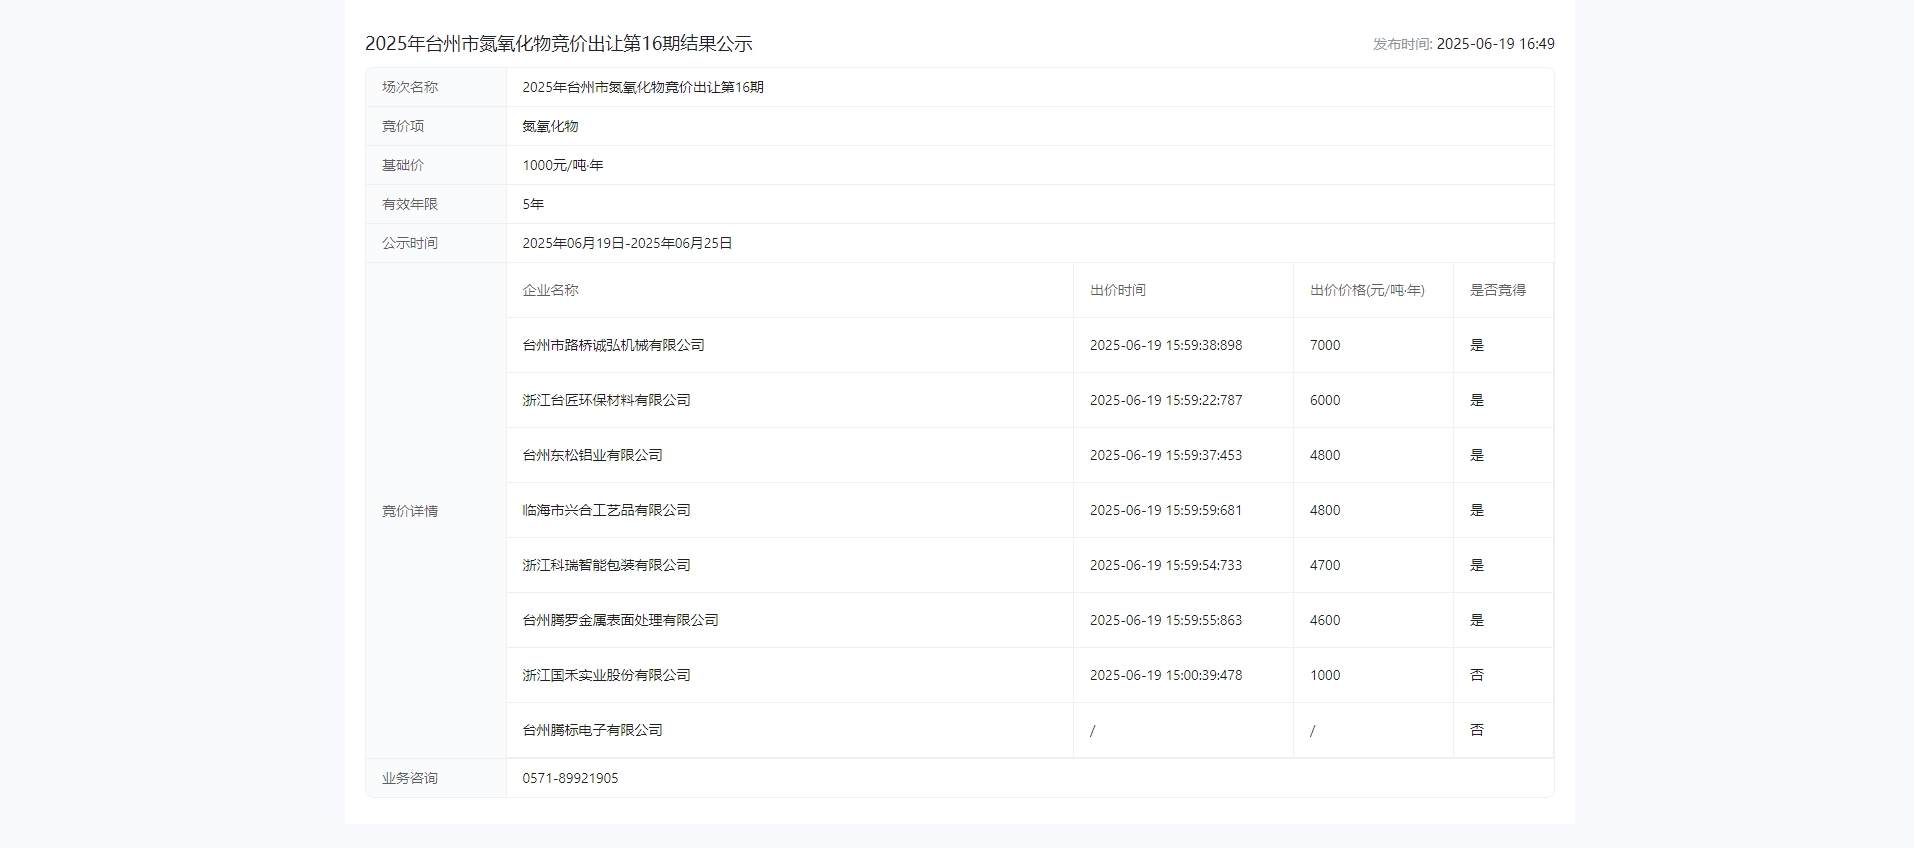Click bid time 2025-06-19 15:59:55:863
Screen dimensions: 1914x848
pyautogui.click(x=1166, y=620)
